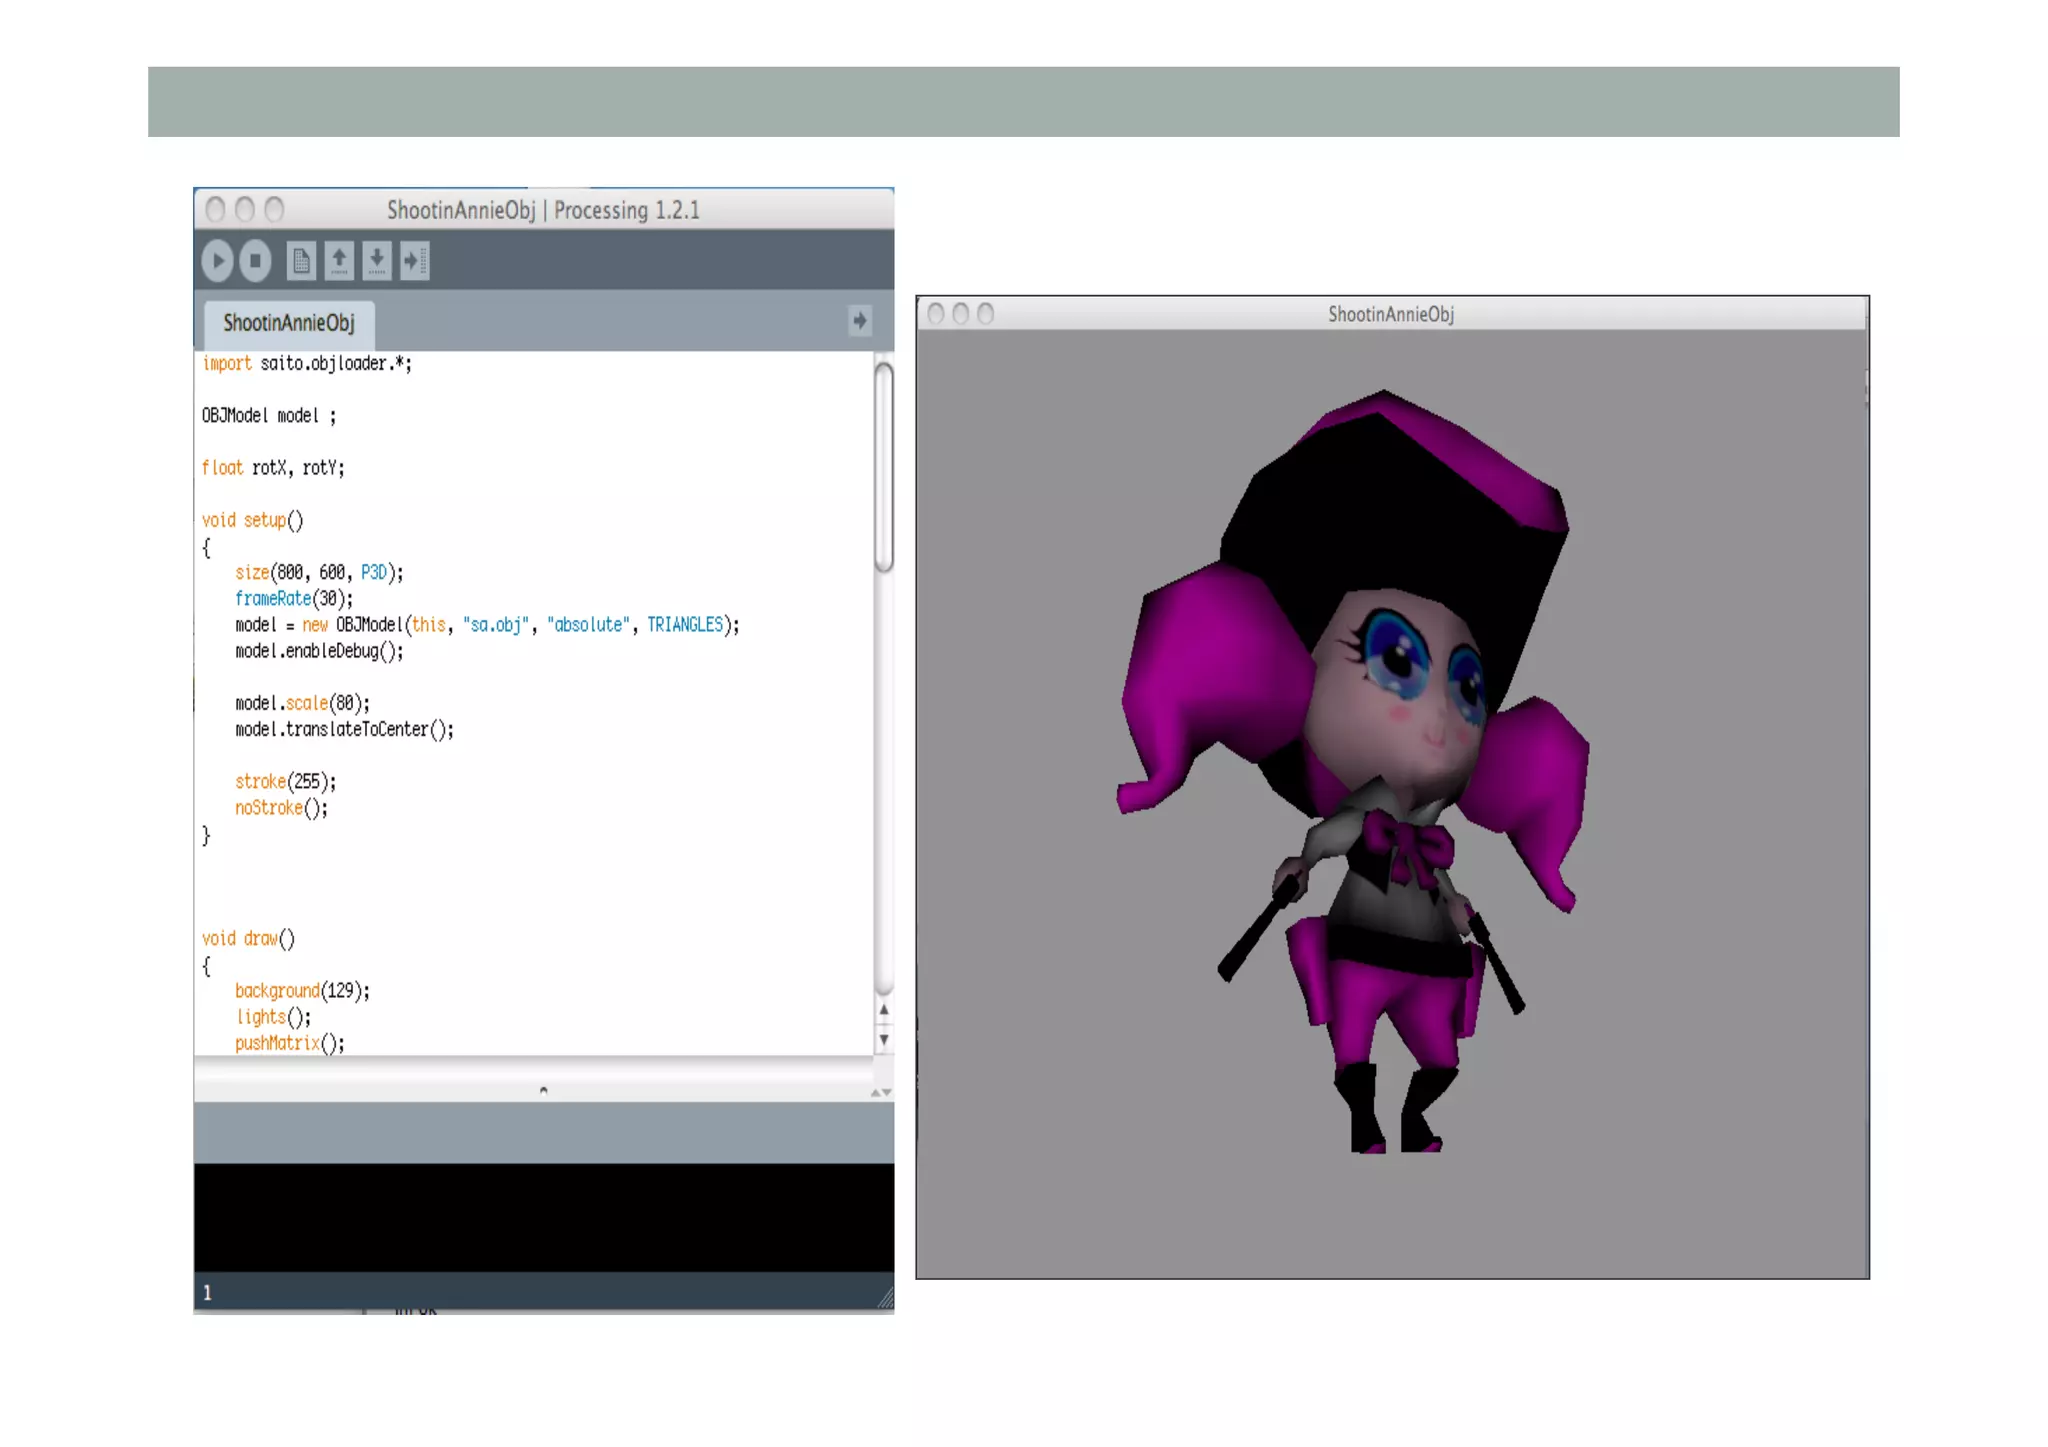Stop the running sketch

(256, 261)
